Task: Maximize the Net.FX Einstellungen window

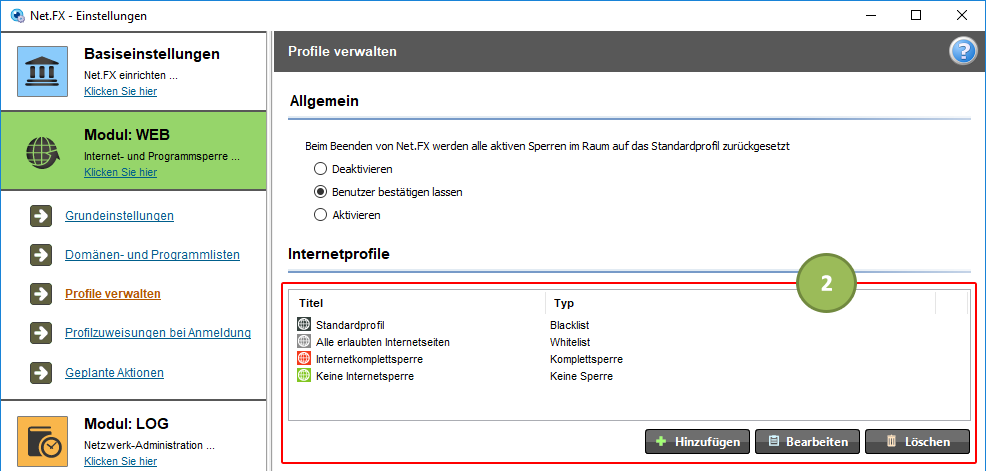Action: tap(916, 16)
